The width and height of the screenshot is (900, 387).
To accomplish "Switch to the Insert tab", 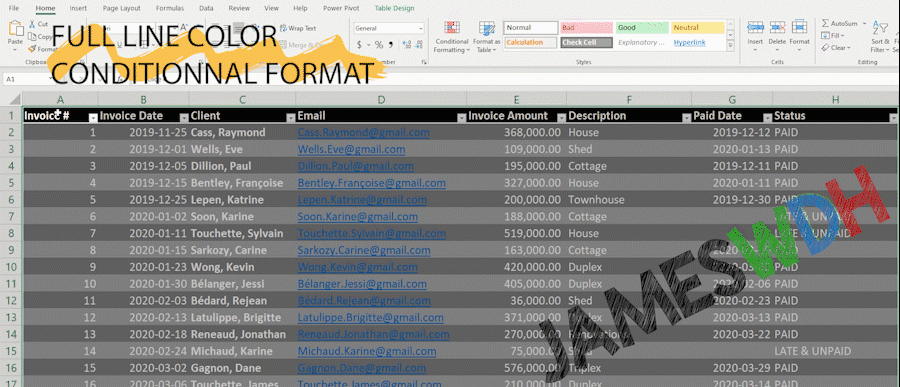I will tap(78, 9).
